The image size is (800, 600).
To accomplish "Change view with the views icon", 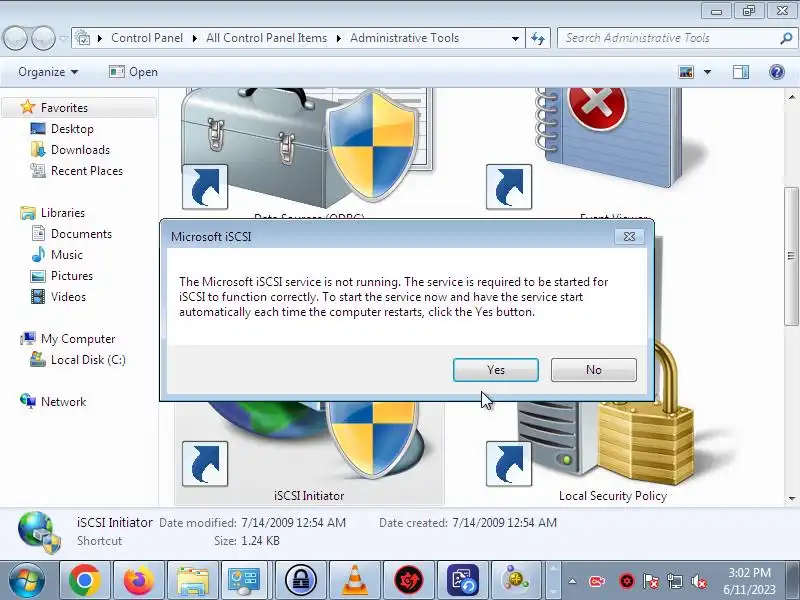I will pos(686,72).
